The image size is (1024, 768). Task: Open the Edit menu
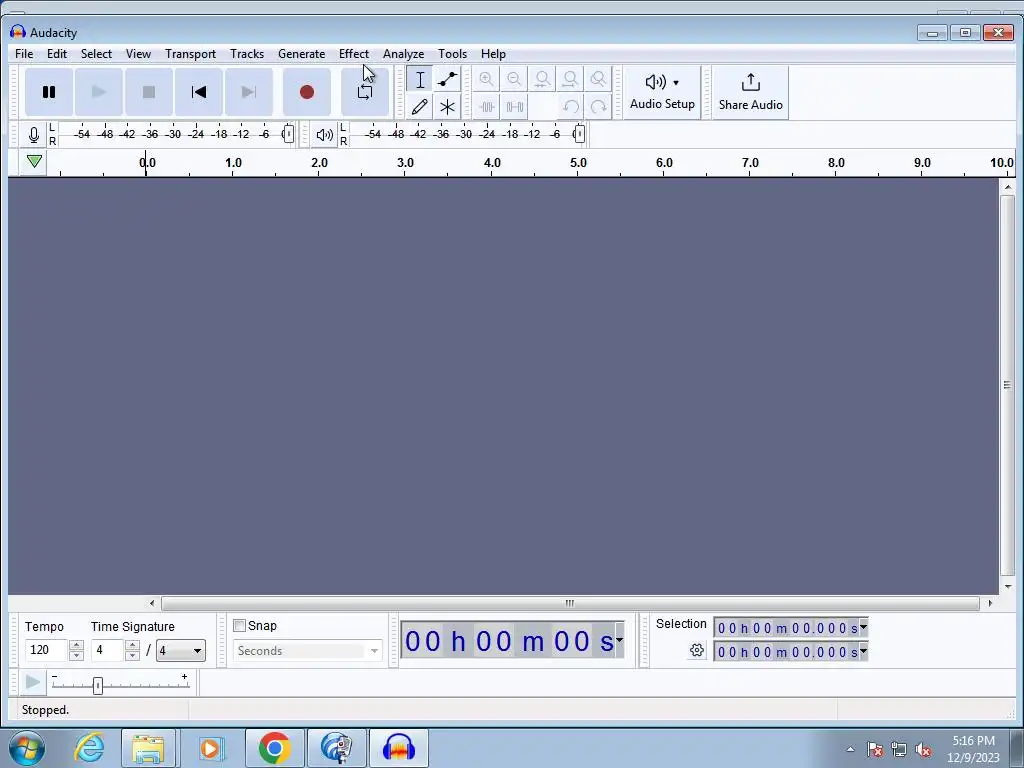point(57,54)
